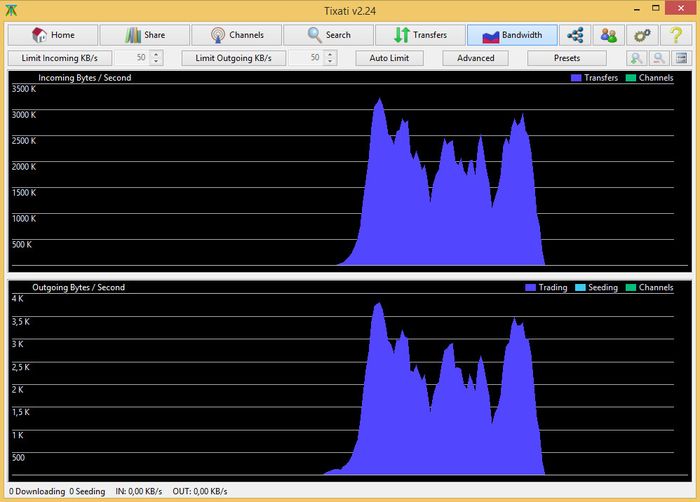Image resolution: width=700 pixels, height=502 pixels.
Task: Open the Search tab
Action: [x=328, y=35]
